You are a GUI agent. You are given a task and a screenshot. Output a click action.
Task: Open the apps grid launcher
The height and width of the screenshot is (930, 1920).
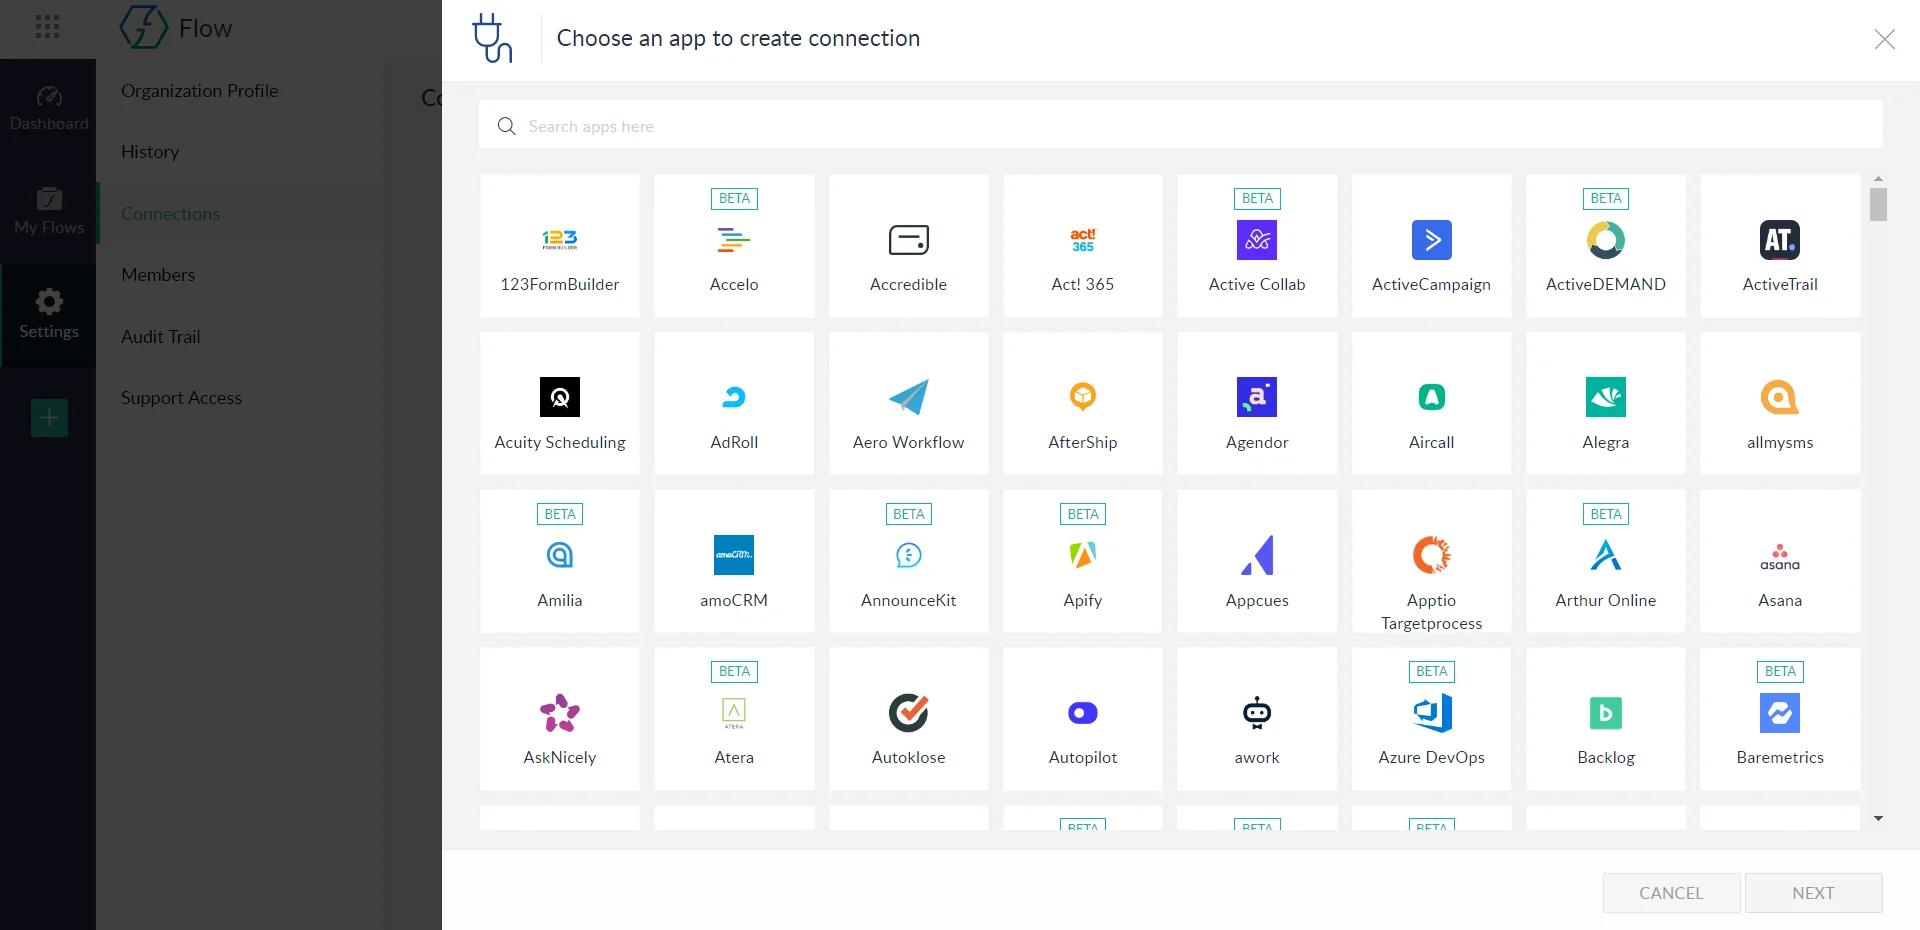point(47,27)
